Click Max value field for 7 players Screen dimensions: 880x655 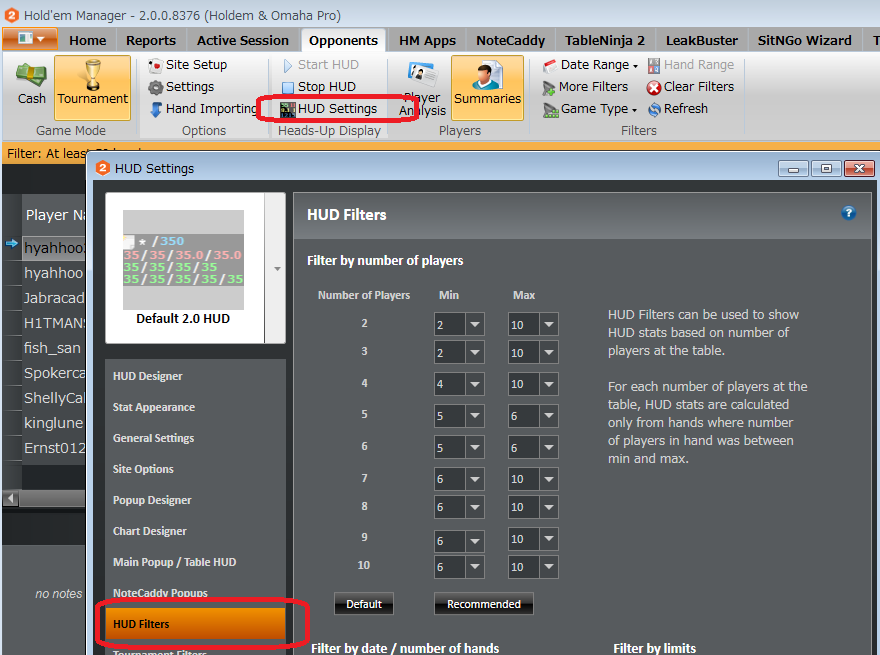pos(524,479)
